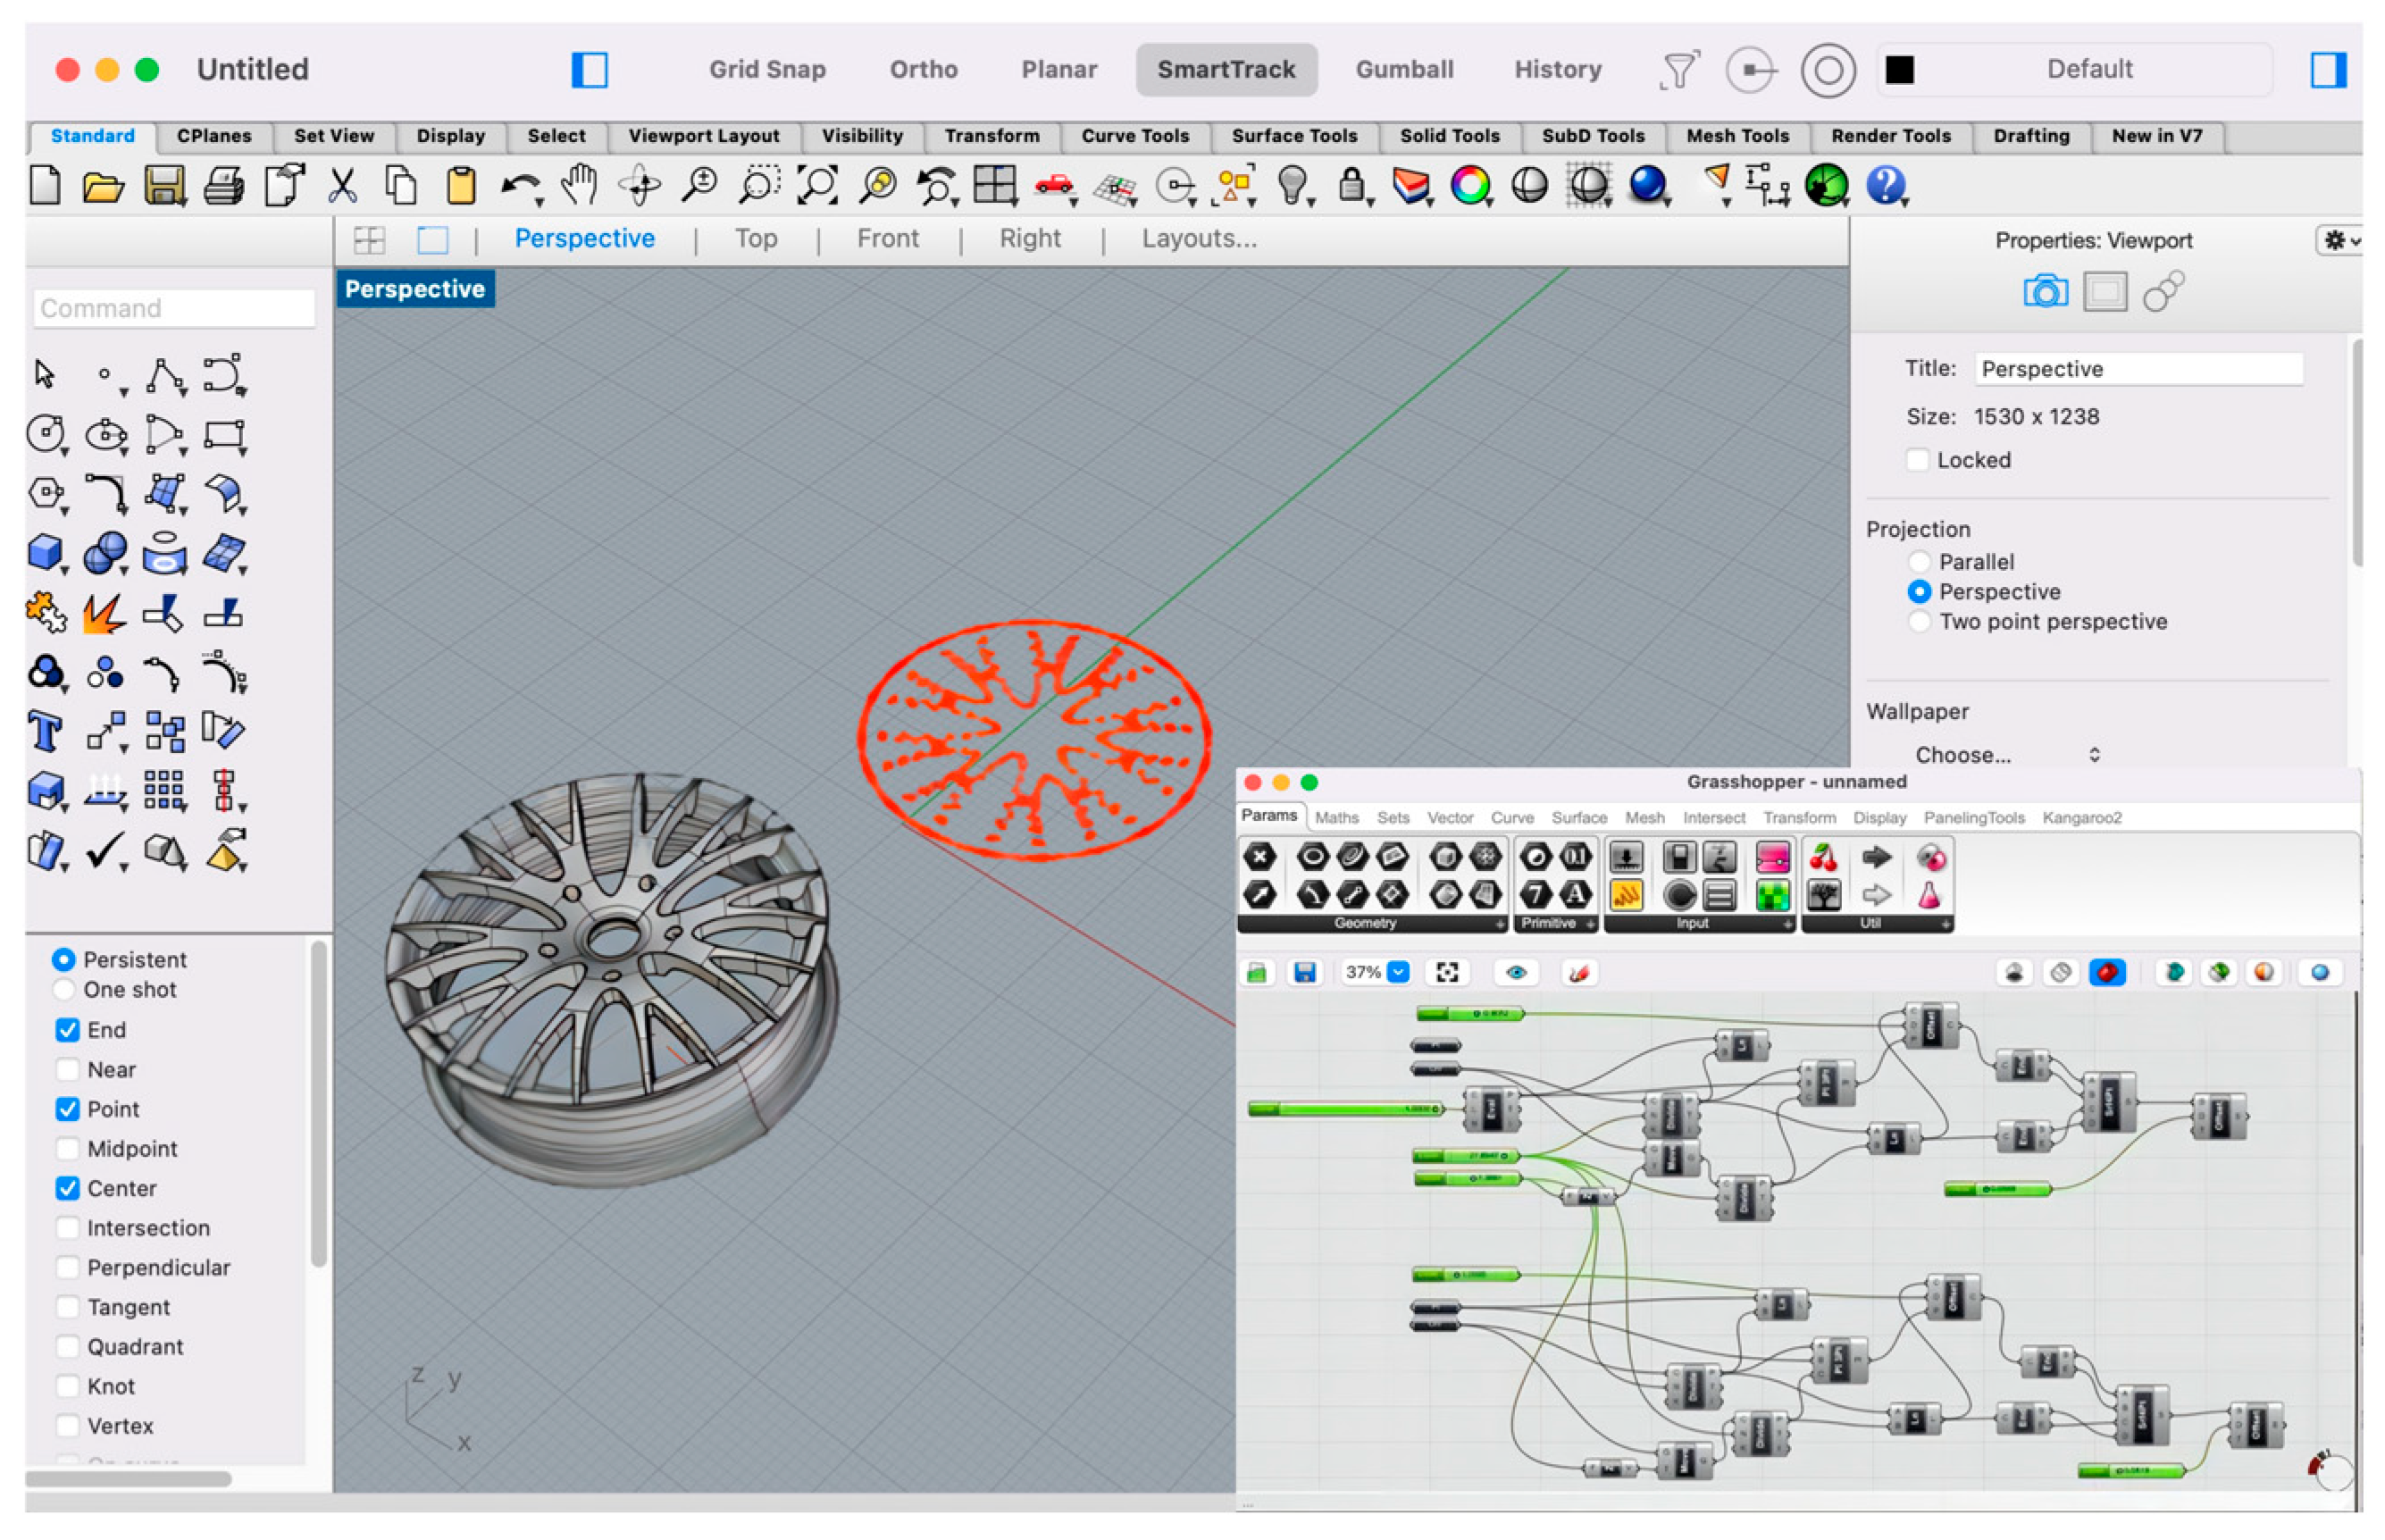Select the Text T tool
The image size is (2385, 1540).
45,732
